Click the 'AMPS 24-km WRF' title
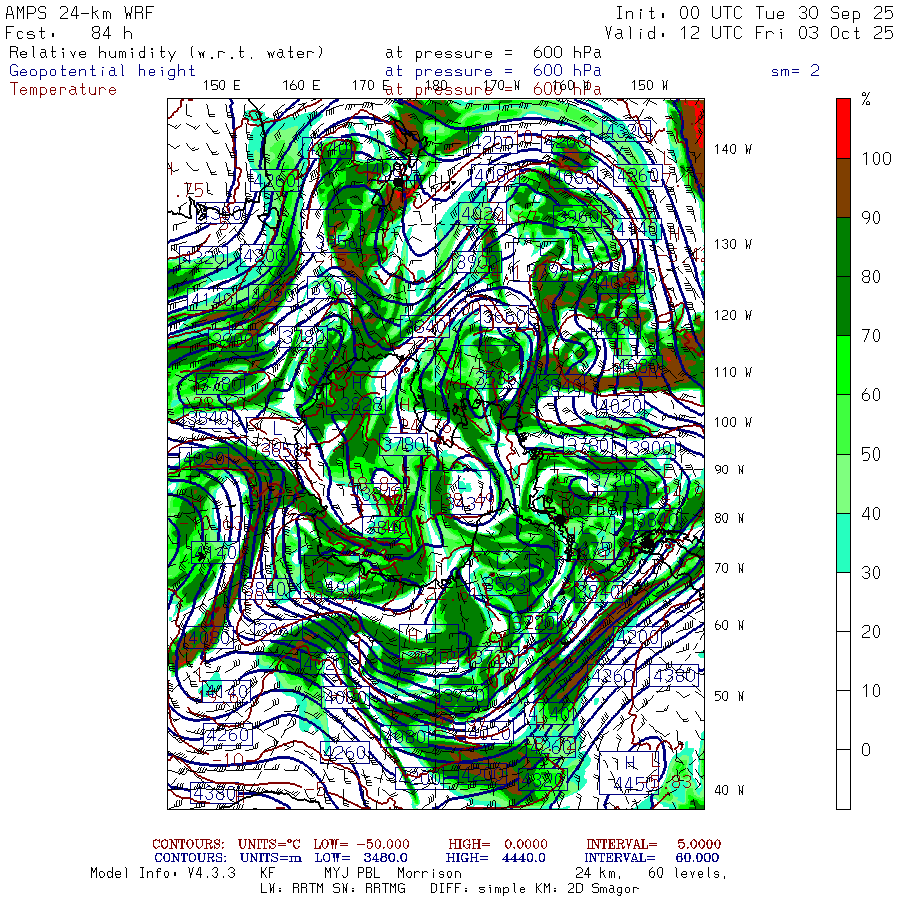The image size is (900, 900). (79, 13)
